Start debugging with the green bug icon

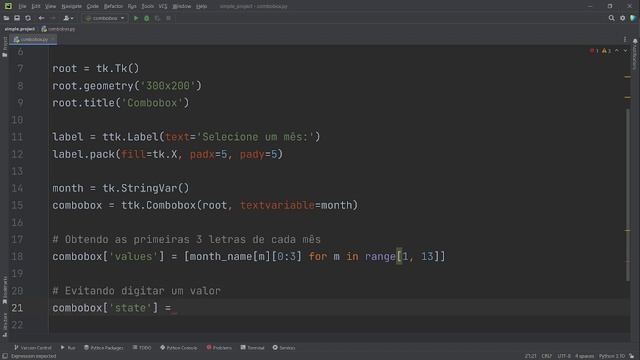147,18
